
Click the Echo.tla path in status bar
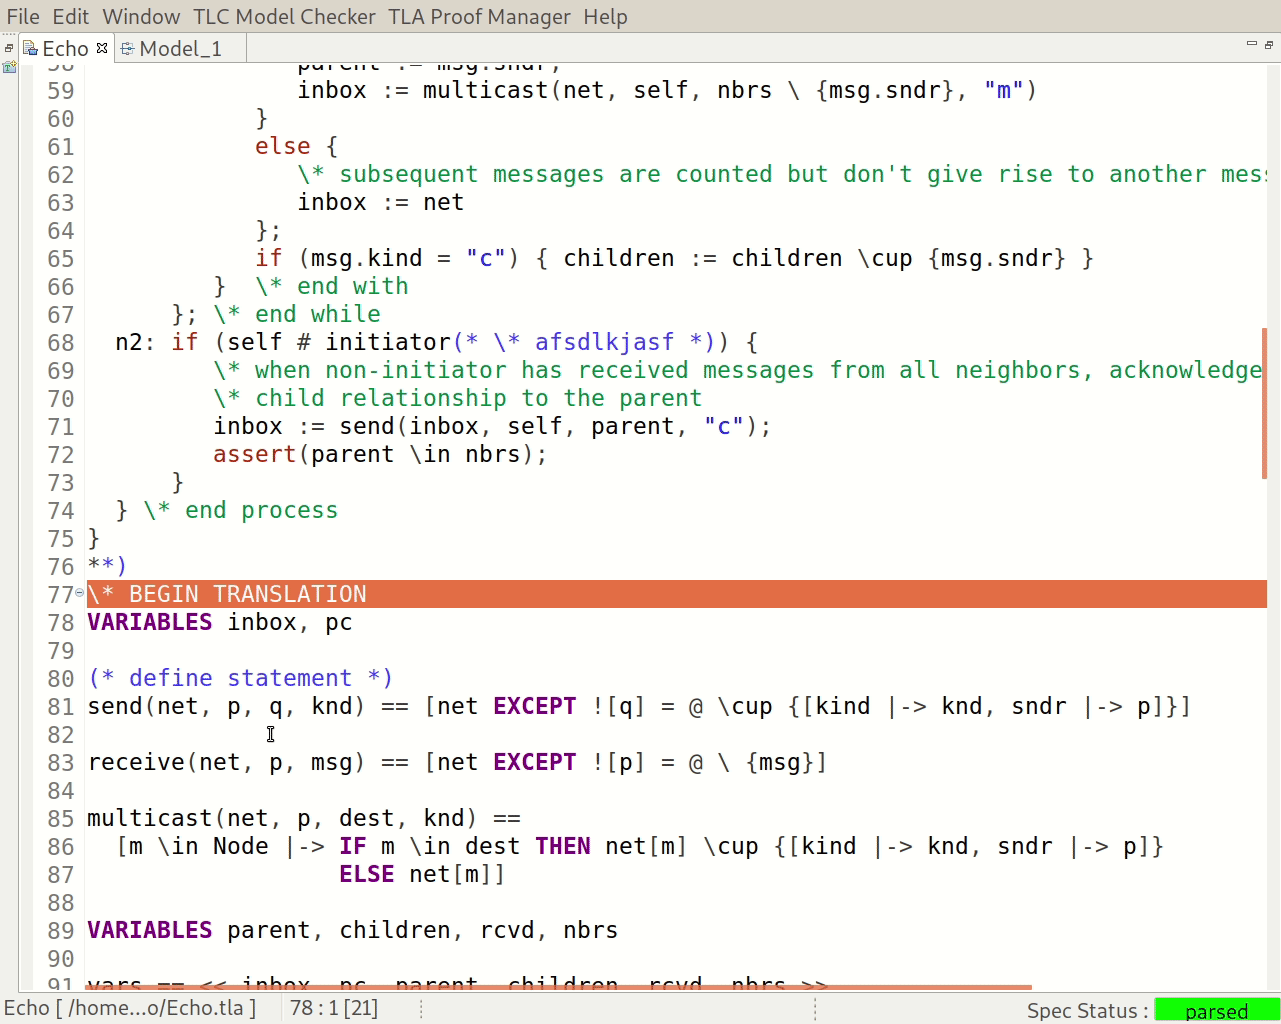[x=130, y=1008]
